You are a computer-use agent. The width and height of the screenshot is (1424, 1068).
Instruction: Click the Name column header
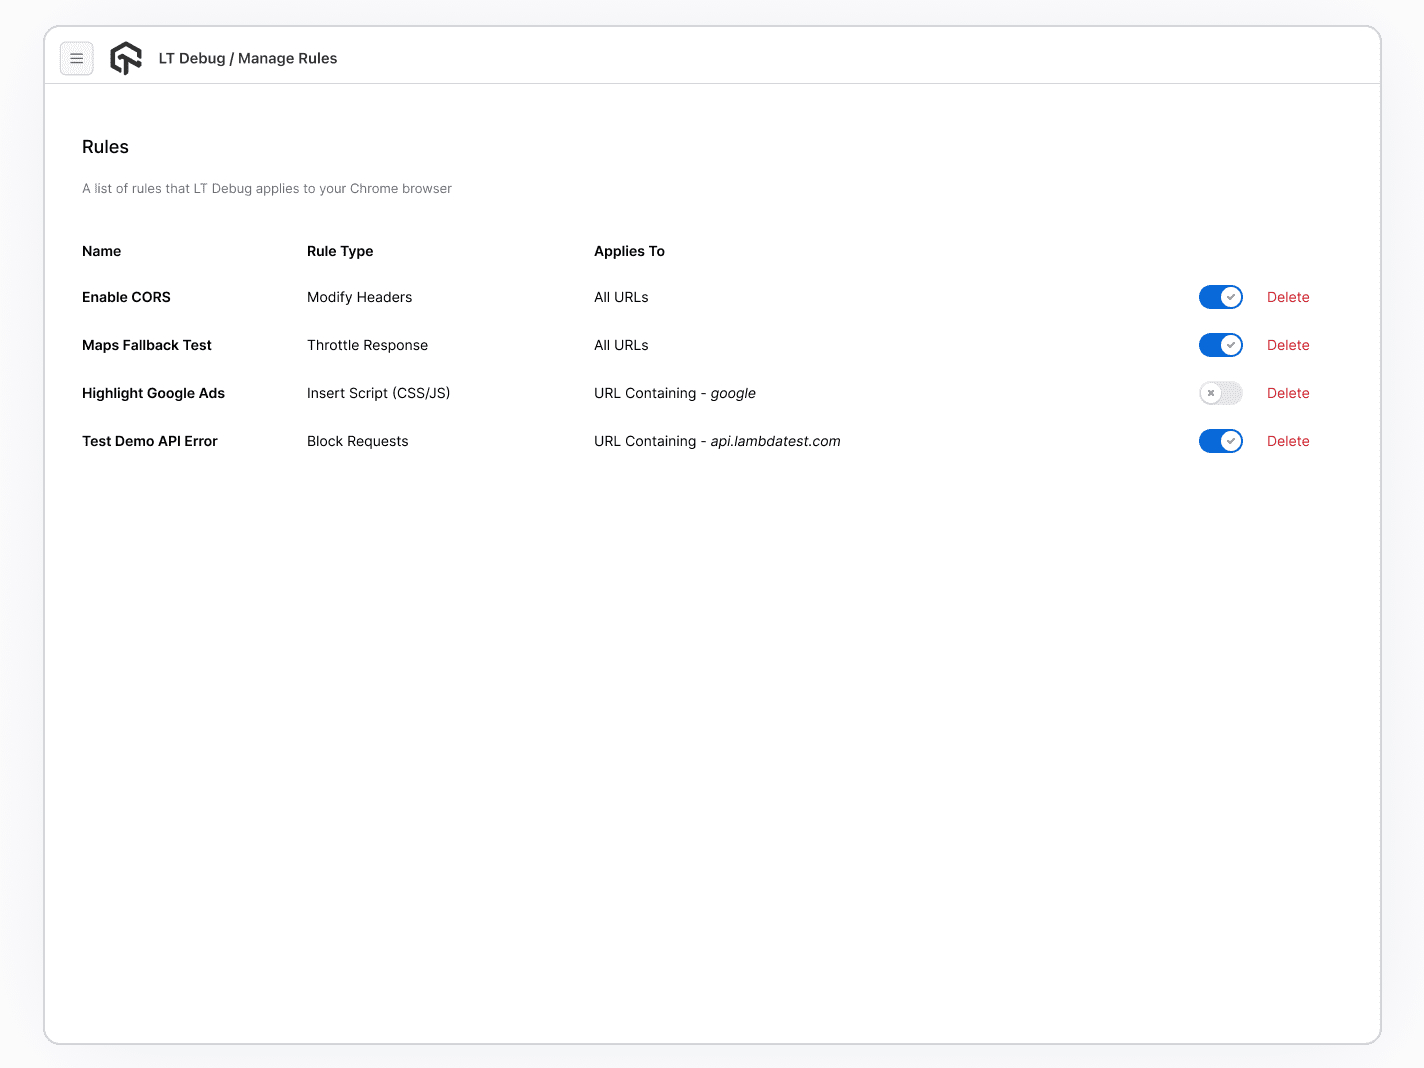(x=101, y=251)
